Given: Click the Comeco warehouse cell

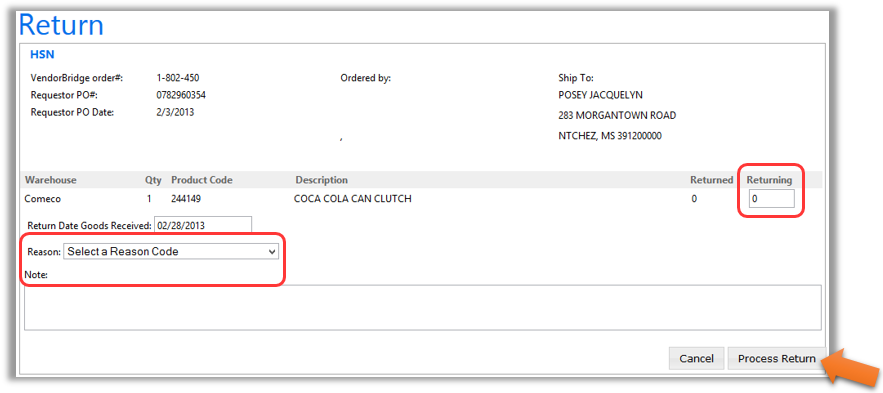Looking at the screenshot, I should (x=43, y=199).
